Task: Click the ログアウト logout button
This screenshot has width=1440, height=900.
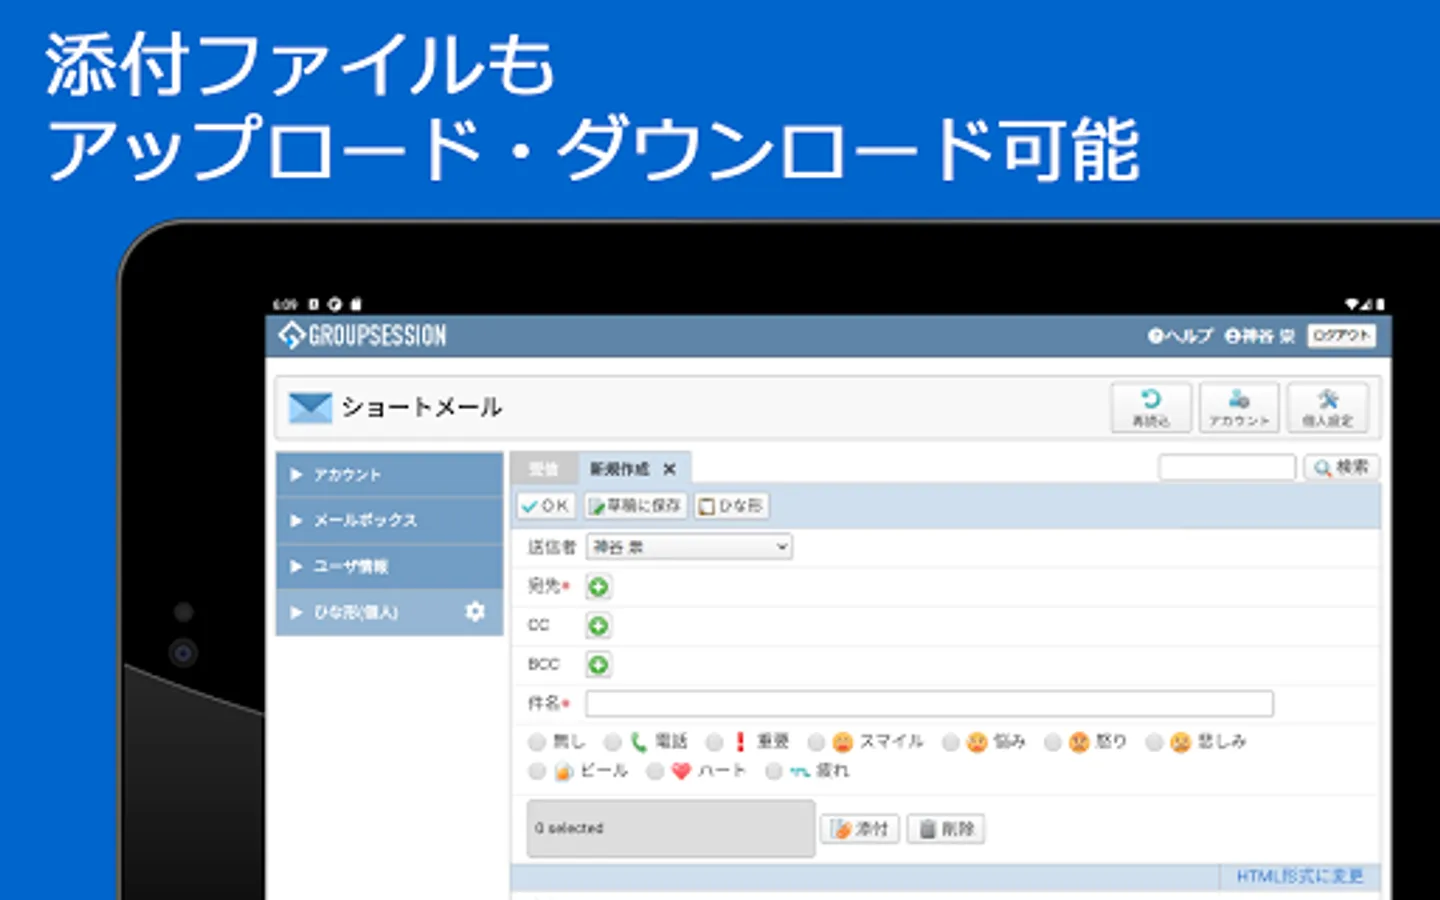Action: [1342, 336]
